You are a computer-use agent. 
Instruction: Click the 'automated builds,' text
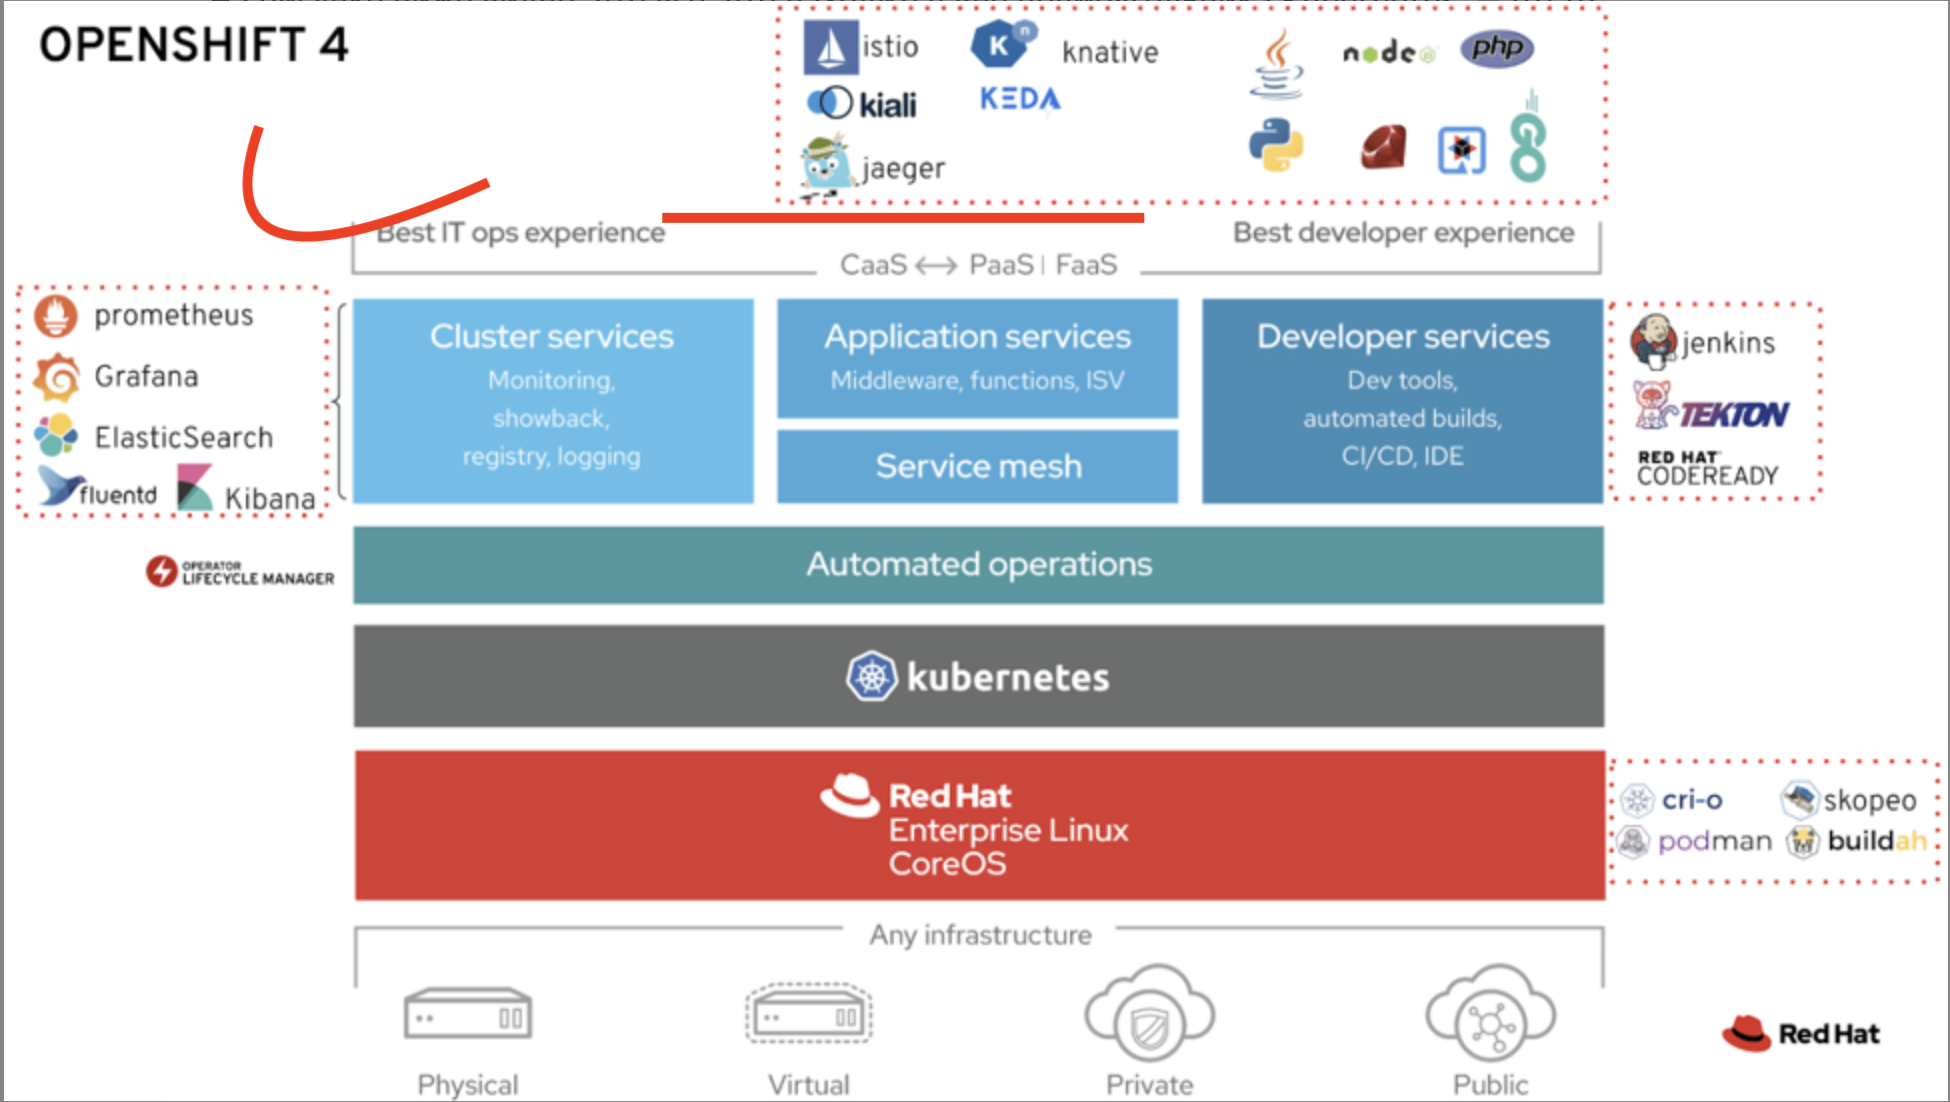point(1402,419)
